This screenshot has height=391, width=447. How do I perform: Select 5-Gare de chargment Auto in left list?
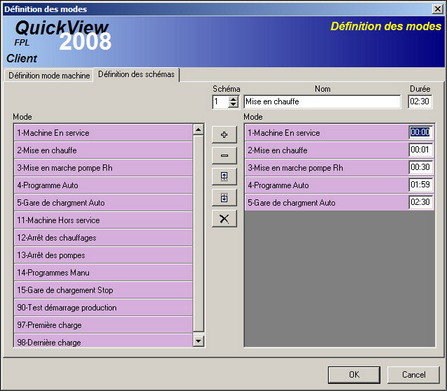[x=103, y=203]
